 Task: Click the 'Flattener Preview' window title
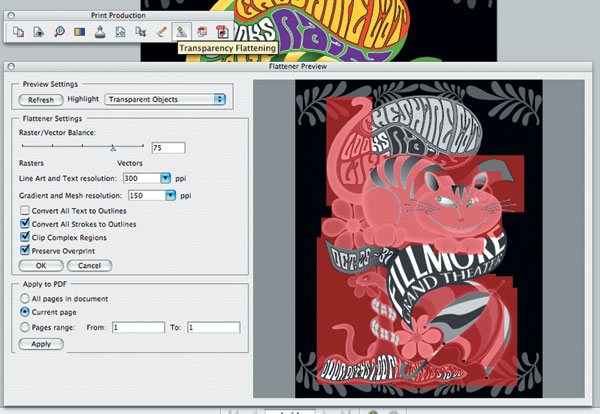click(298, 67)
